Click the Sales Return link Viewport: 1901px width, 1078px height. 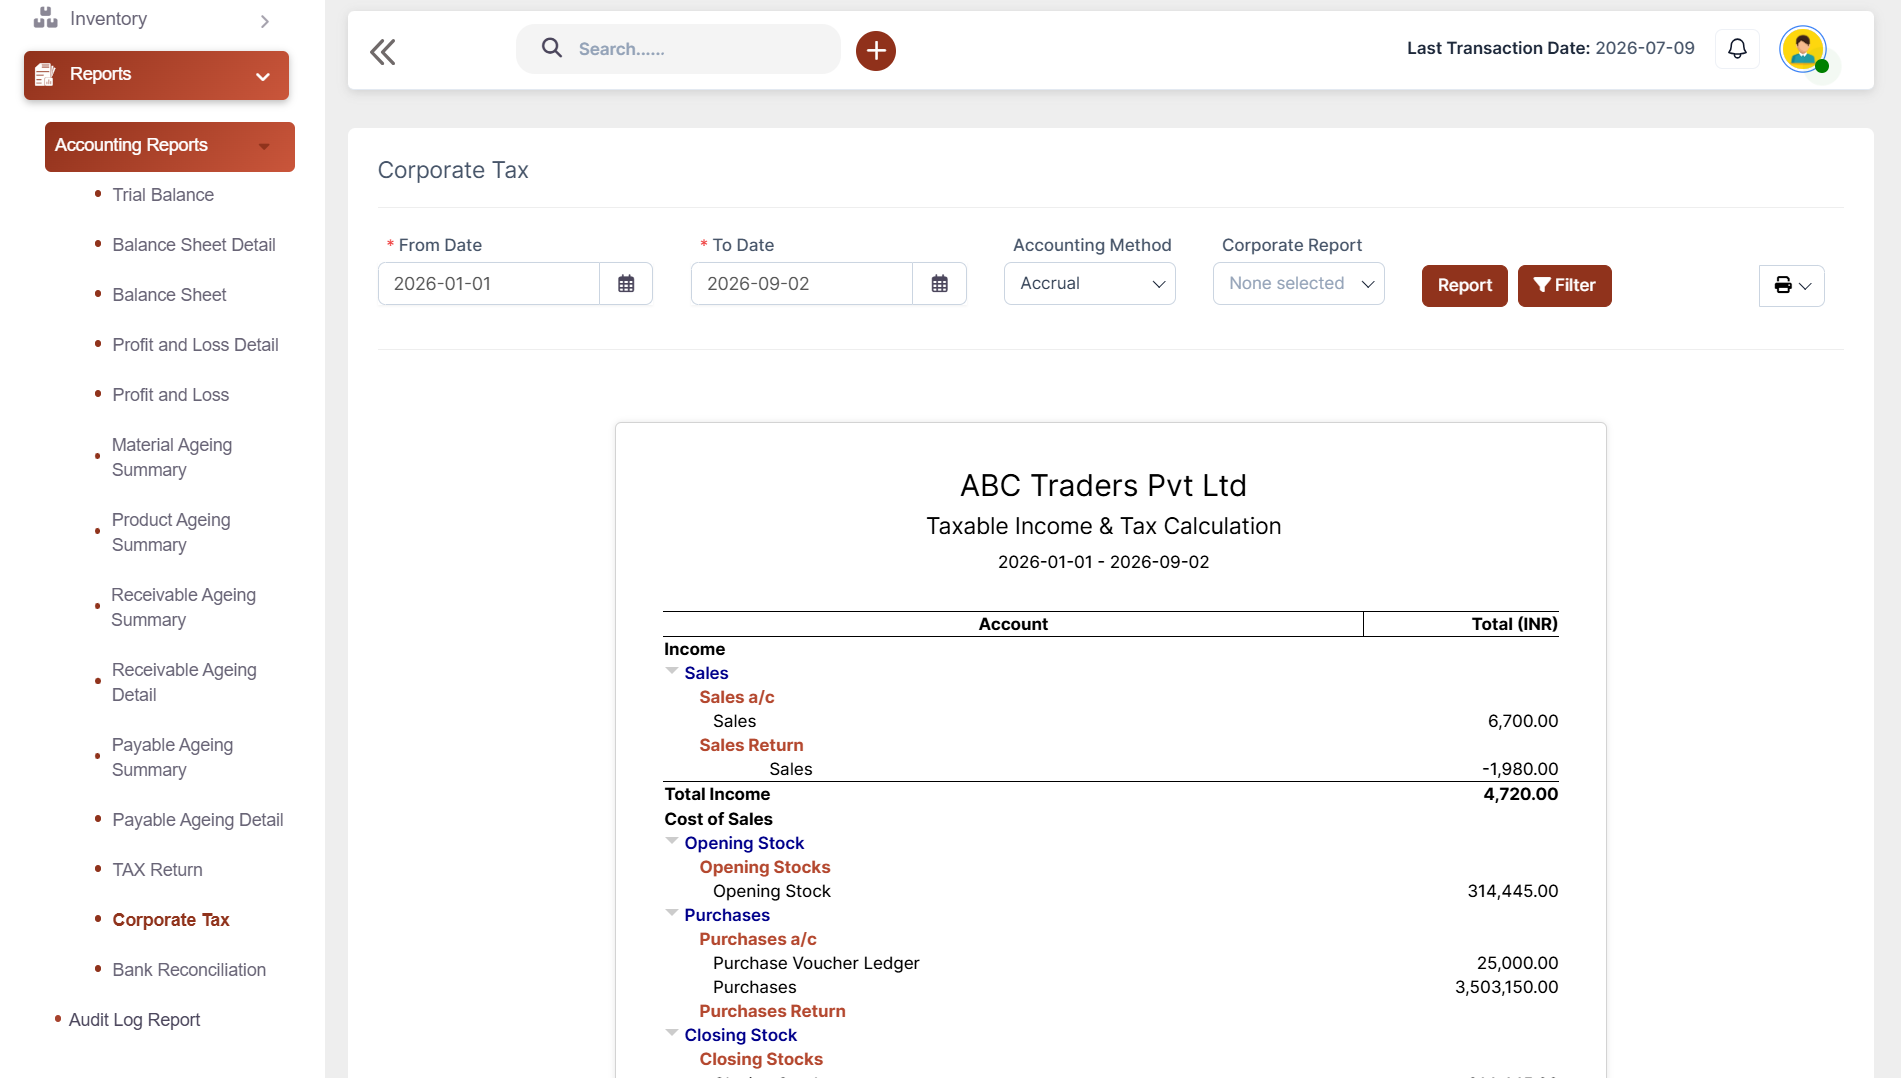[751, 745]
